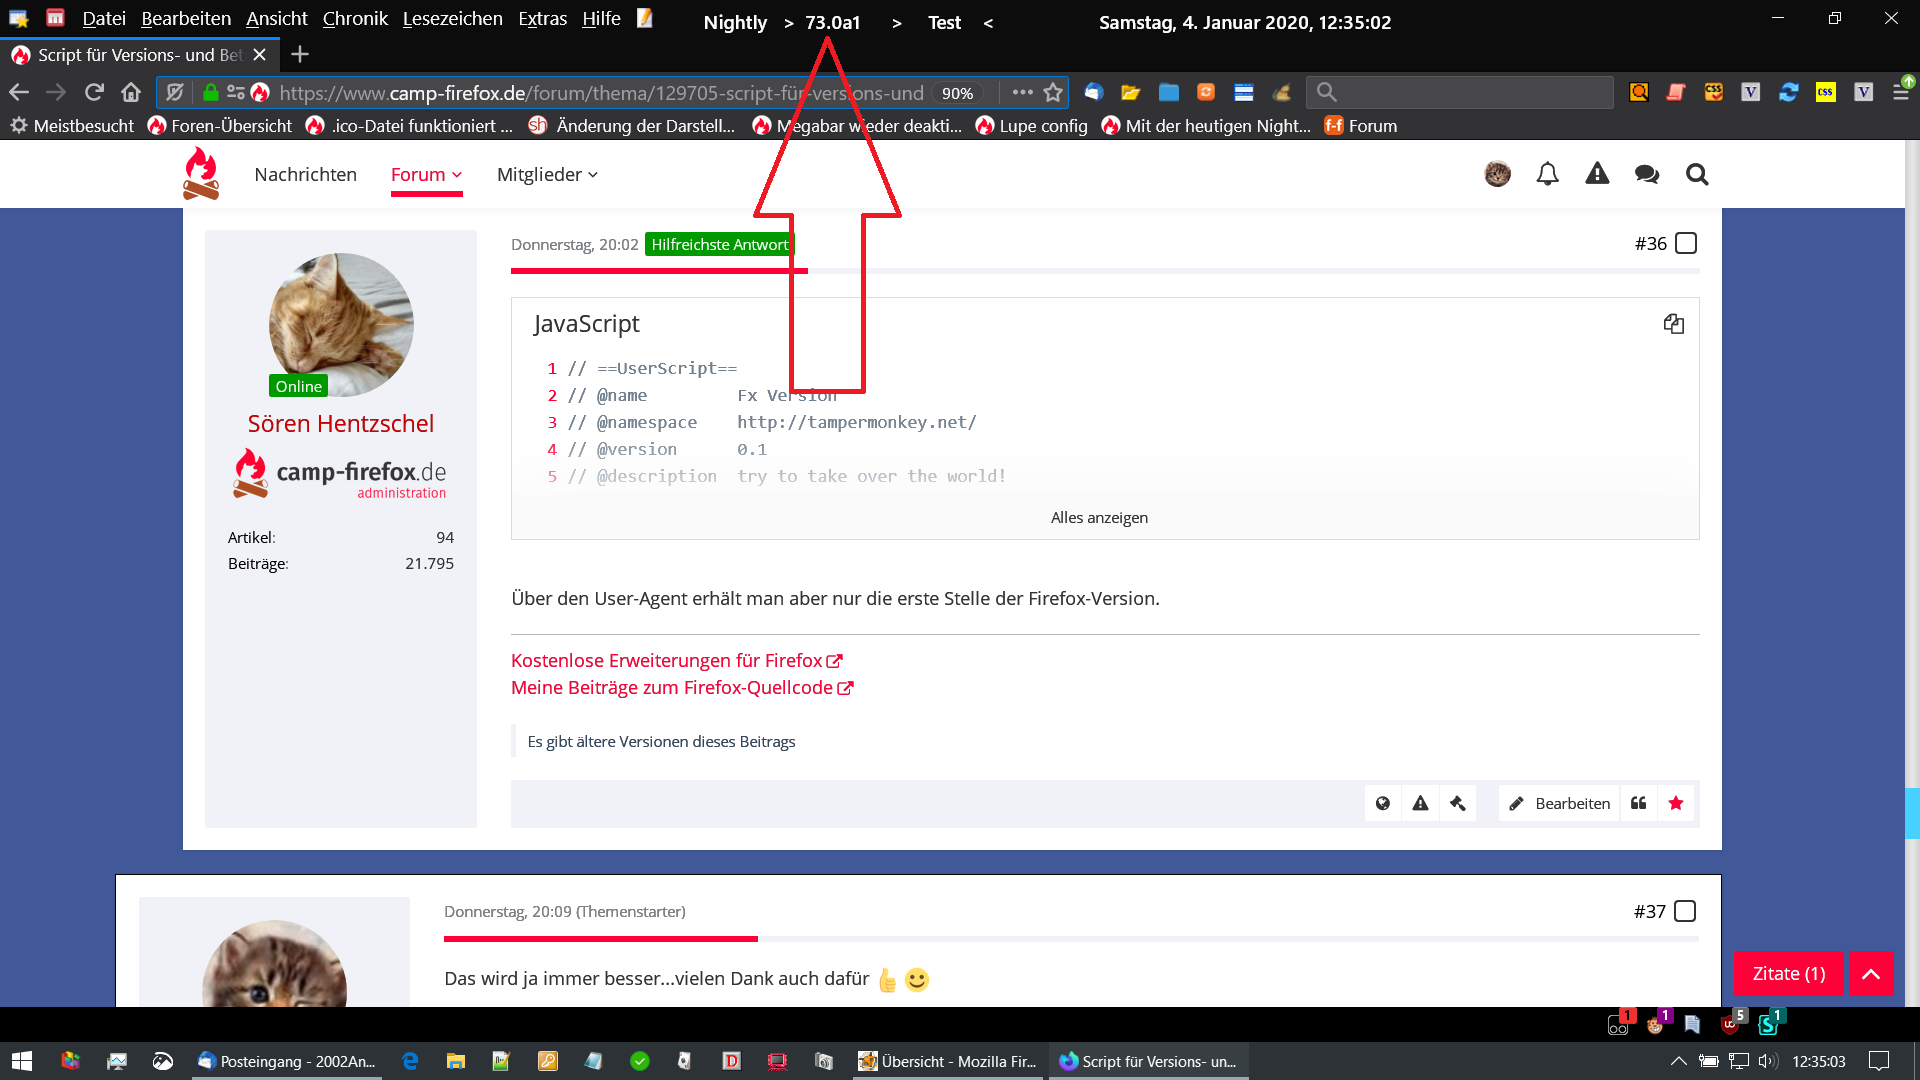This screenshot has width=1920, height=1080.
Task: Click the quote icon in post #36
Action: [x=1638, y=803]
